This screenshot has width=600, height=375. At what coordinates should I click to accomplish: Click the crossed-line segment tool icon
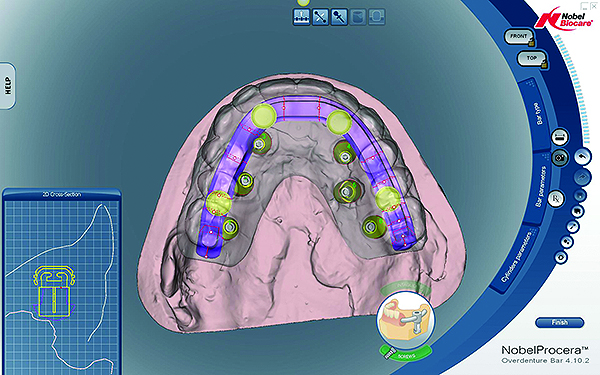[320, 17]
